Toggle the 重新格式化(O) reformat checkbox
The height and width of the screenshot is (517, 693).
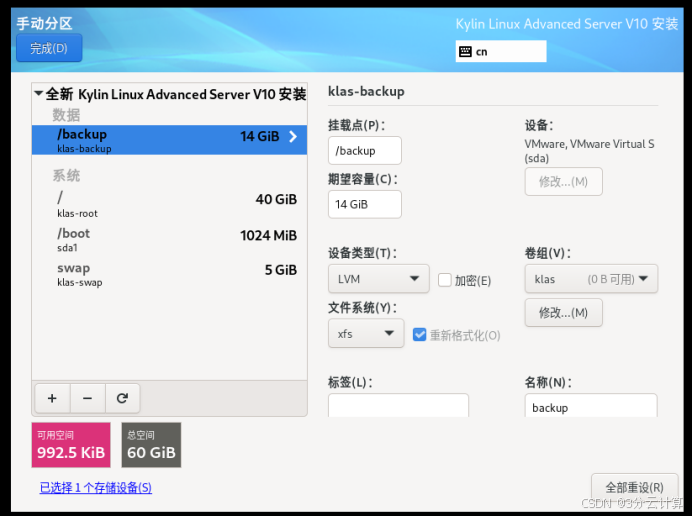419,335
